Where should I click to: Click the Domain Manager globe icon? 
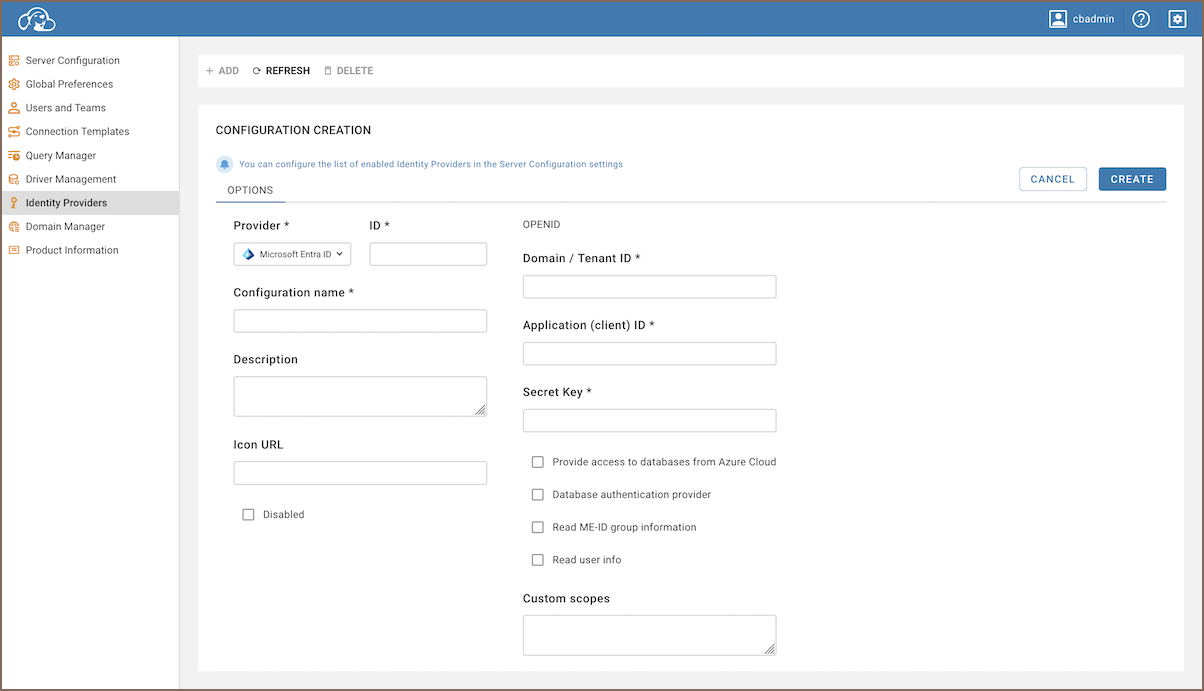tap(14, 227)
